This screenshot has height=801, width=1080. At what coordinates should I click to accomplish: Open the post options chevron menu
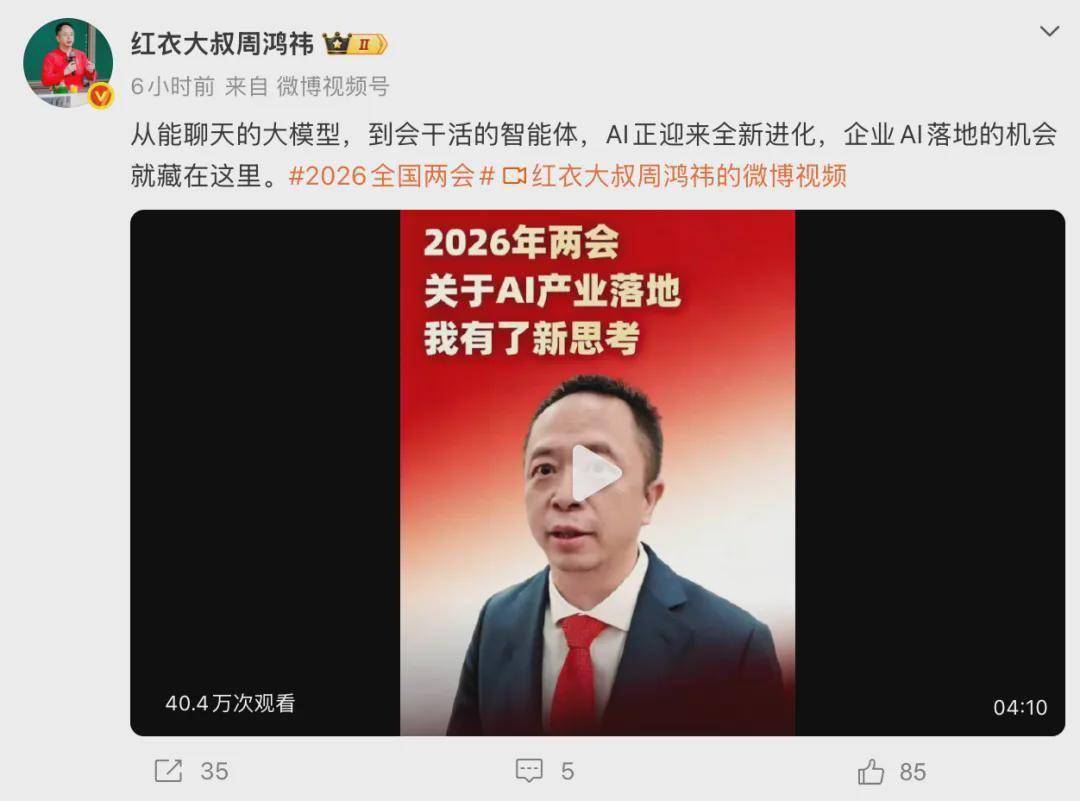pyautogui.click(x=1049, y=32)
